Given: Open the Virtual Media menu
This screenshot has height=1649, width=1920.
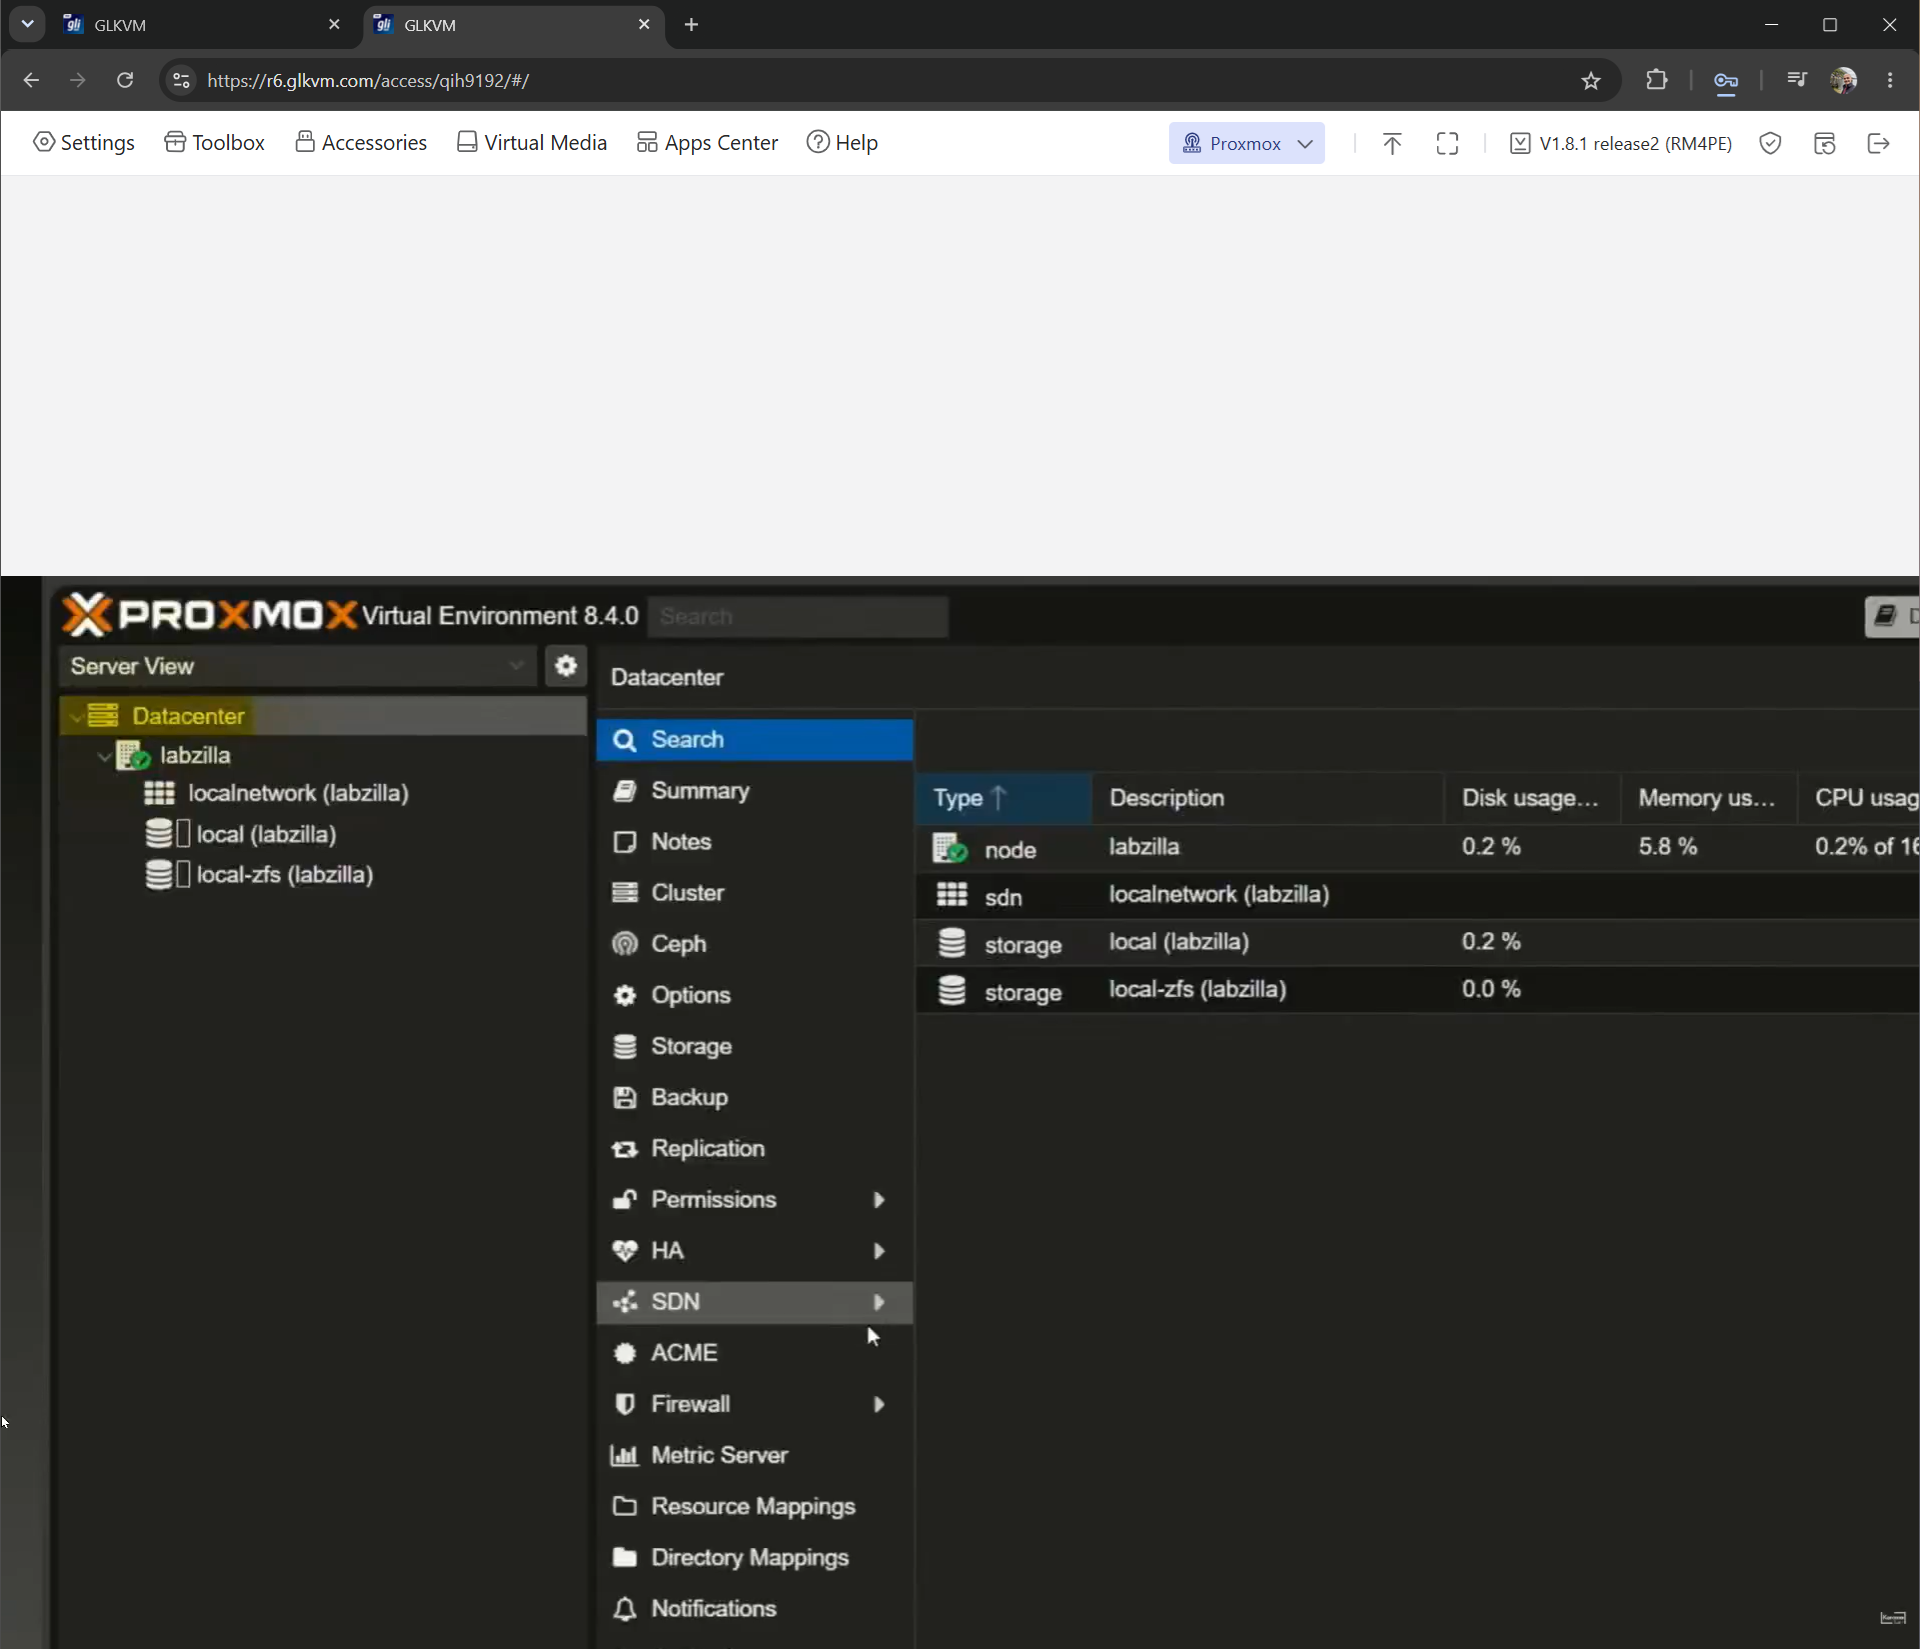Looking at the screenshot, I should [x=531, y=142].
